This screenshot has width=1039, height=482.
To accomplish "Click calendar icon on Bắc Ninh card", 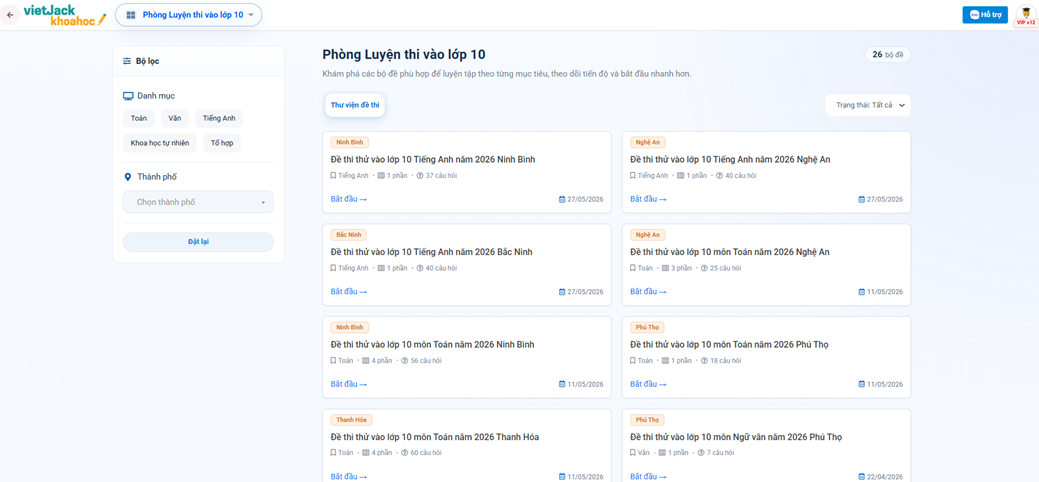I will [x=563, y=292].
